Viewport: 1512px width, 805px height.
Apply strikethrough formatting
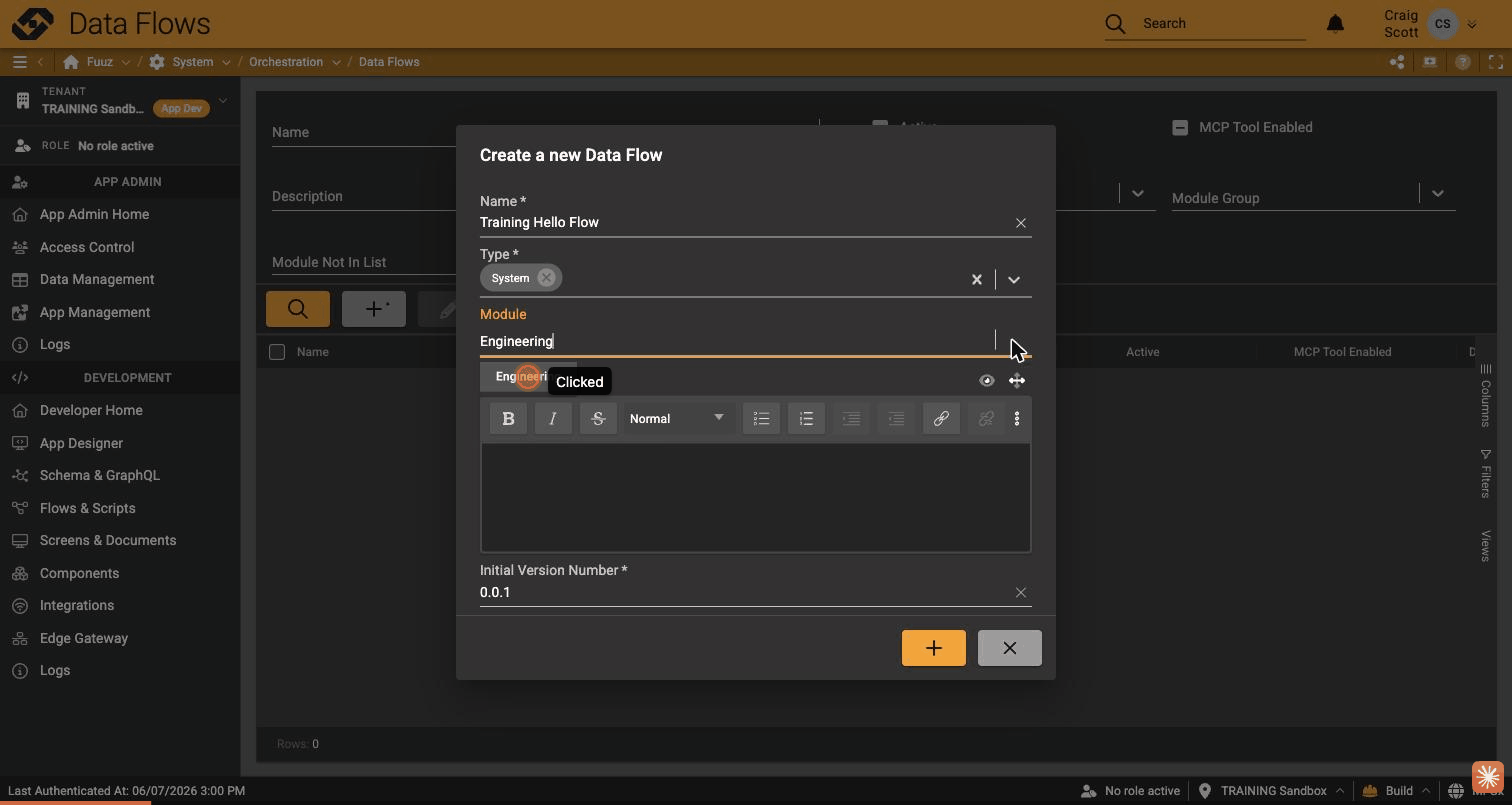[598, 419]
